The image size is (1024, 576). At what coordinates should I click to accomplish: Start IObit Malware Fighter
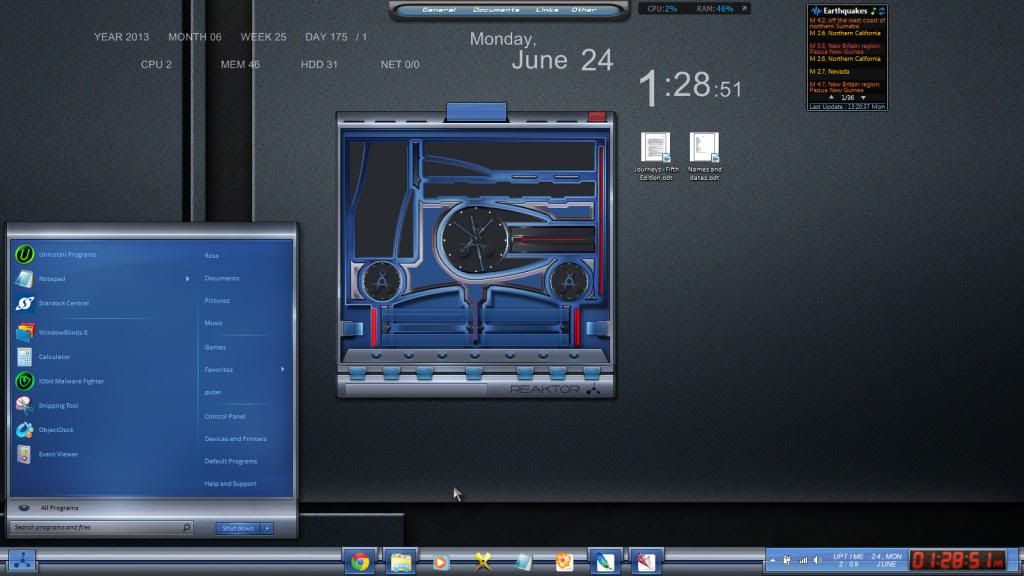click(59, 381)
